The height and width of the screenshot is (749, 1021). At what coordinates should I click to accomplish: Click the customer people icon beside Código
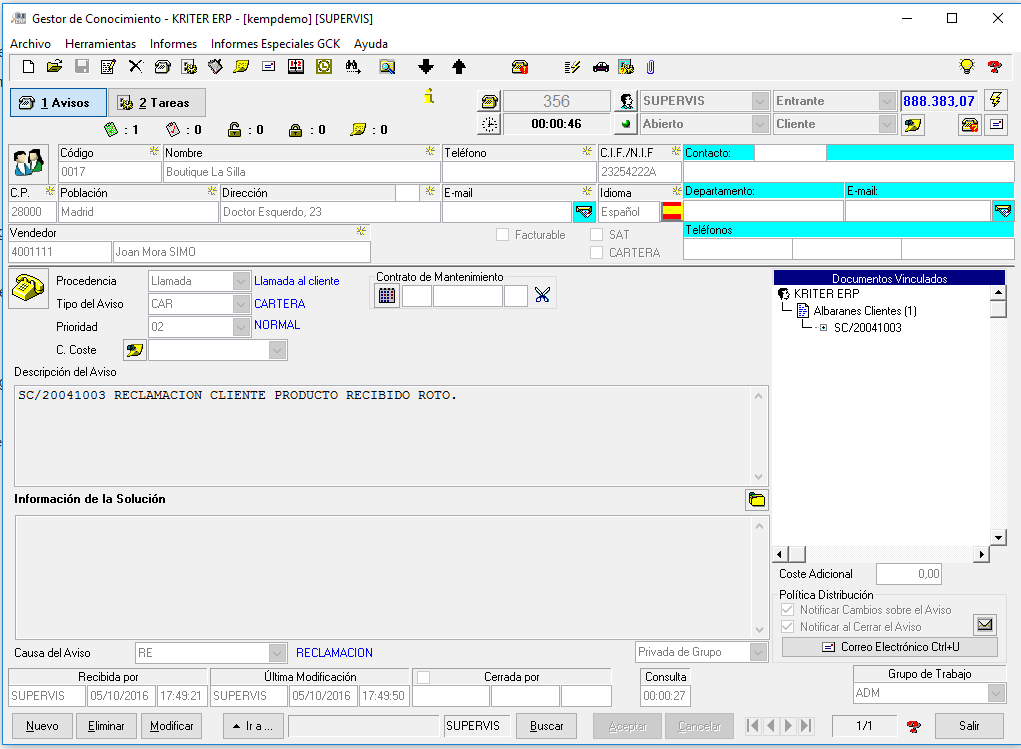point(29,163)
